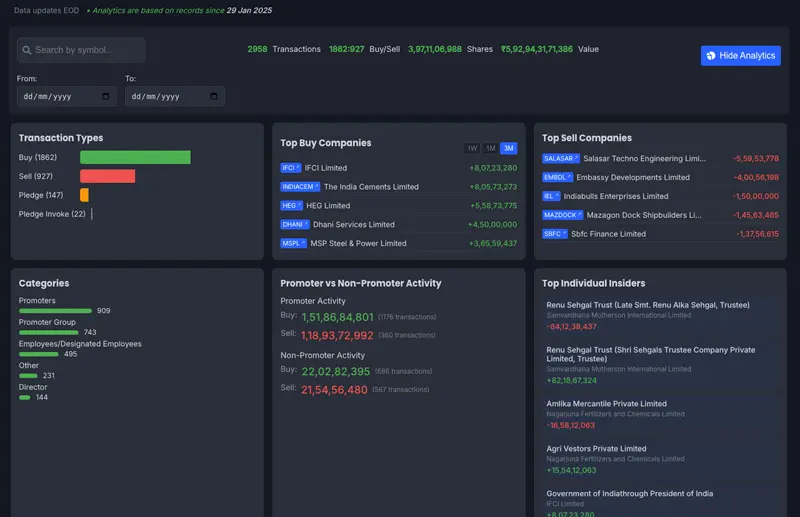Click the Employees/Designated Employees 495 bar
This screenshot has height=517, width=800.
(39, 354)
